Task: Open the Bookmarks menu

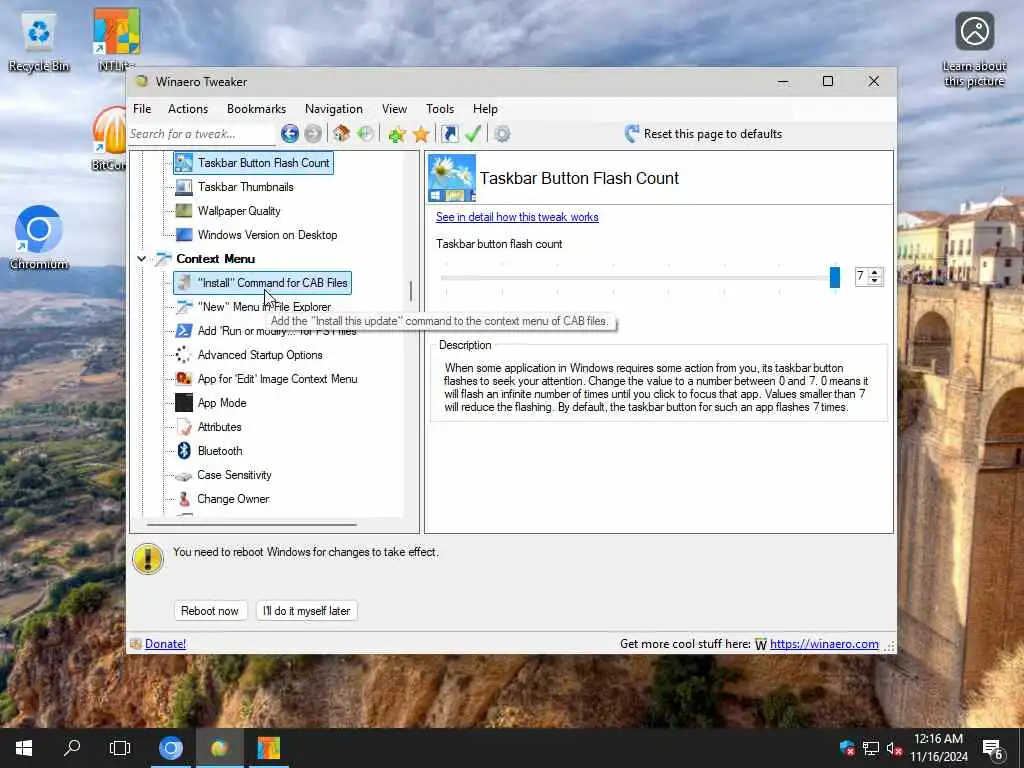Action: 256,109
